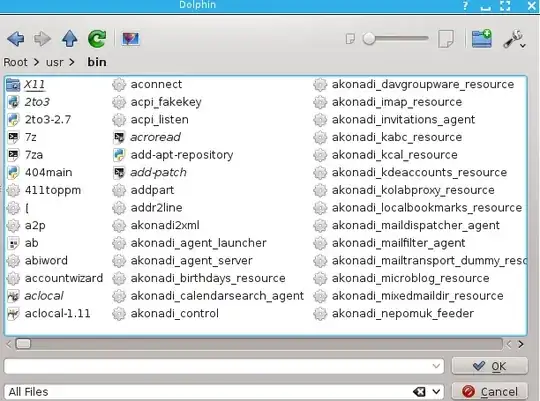This screenshot has height=401, width=540.
Task: Click the arrow after Root in breadcrumb
Action: pos(36,62)
